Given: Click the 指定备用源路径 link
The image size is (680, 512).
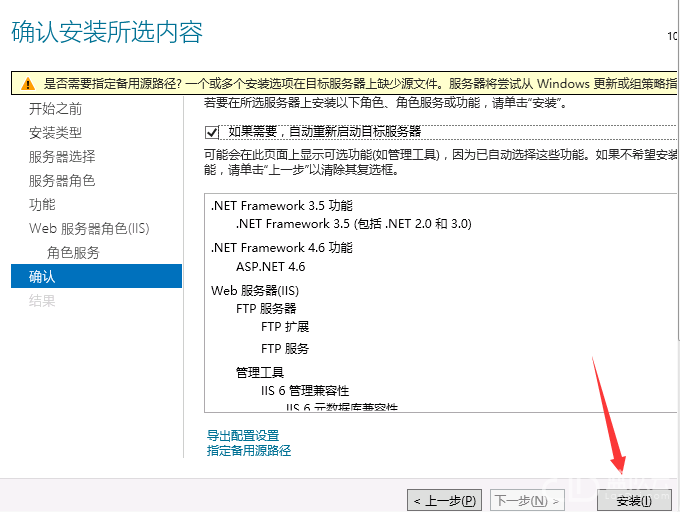Looking at the screenshot, I should [249, 450].
